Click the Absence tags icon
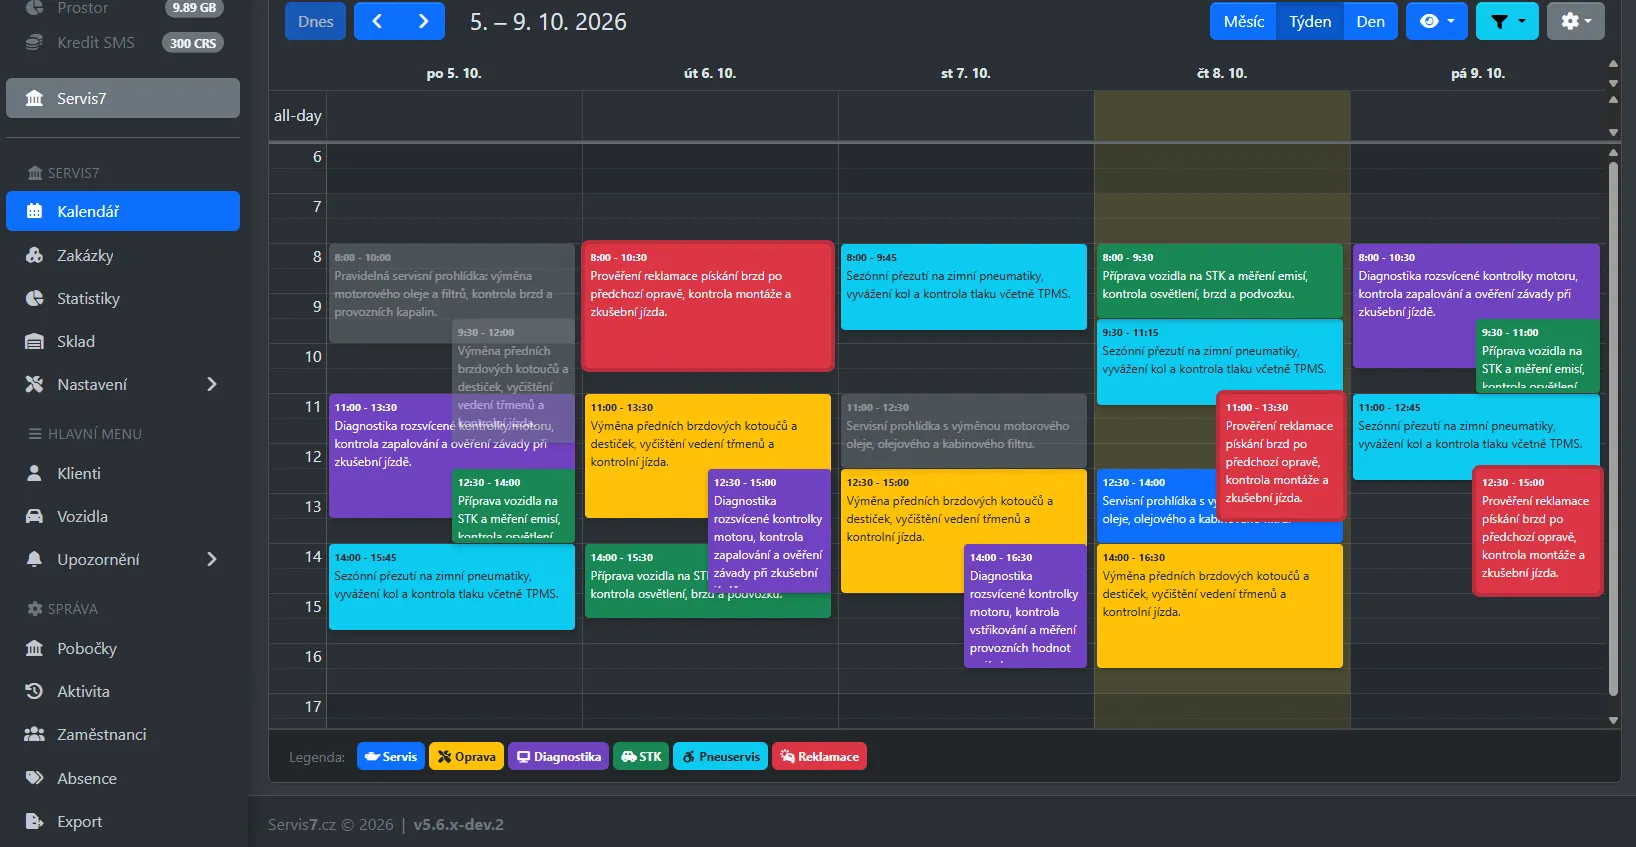 [x=34, y=778]
